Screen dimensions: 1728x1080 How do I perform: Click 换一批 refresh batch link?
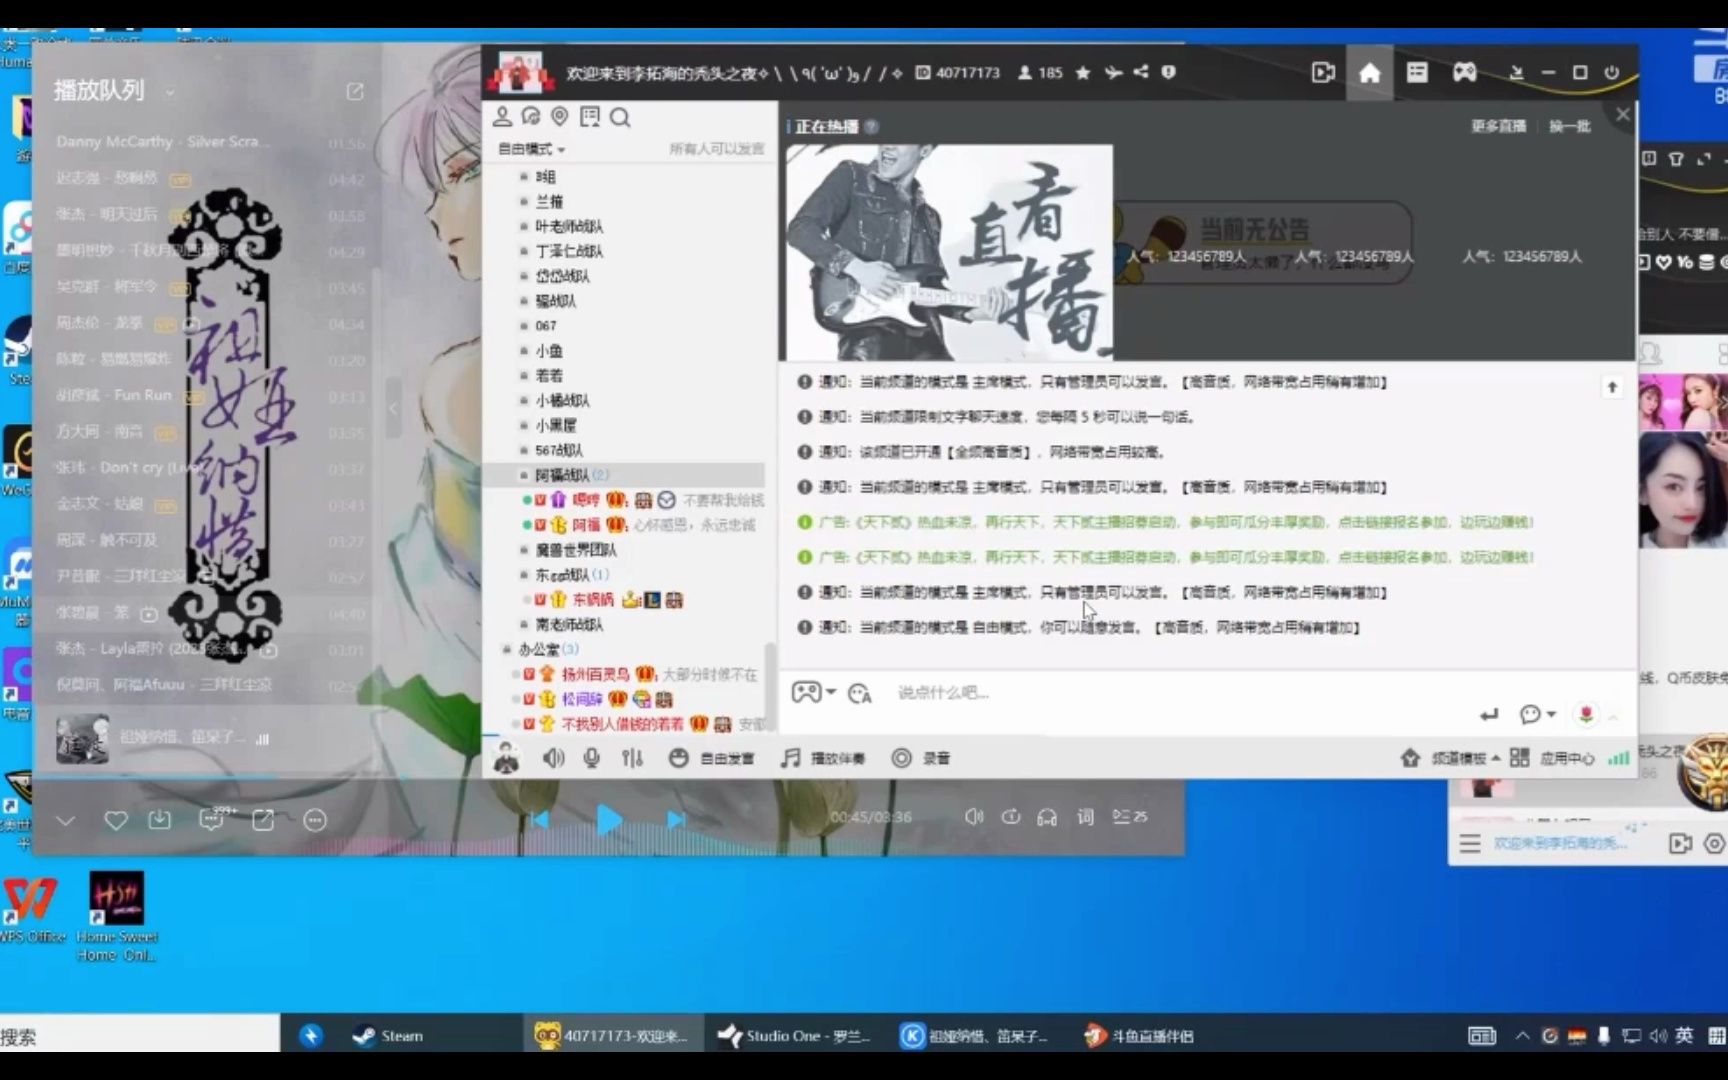1569,126
